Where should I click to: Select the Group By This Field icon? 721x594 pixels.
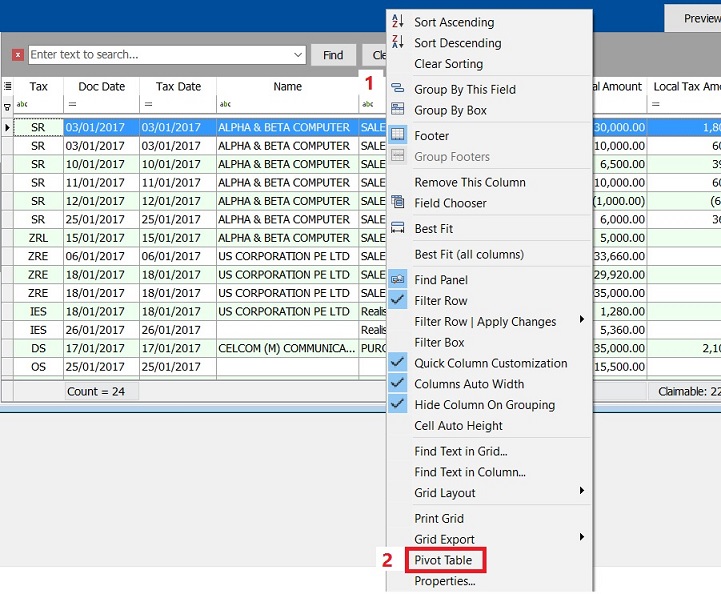(x=397, y=89)
